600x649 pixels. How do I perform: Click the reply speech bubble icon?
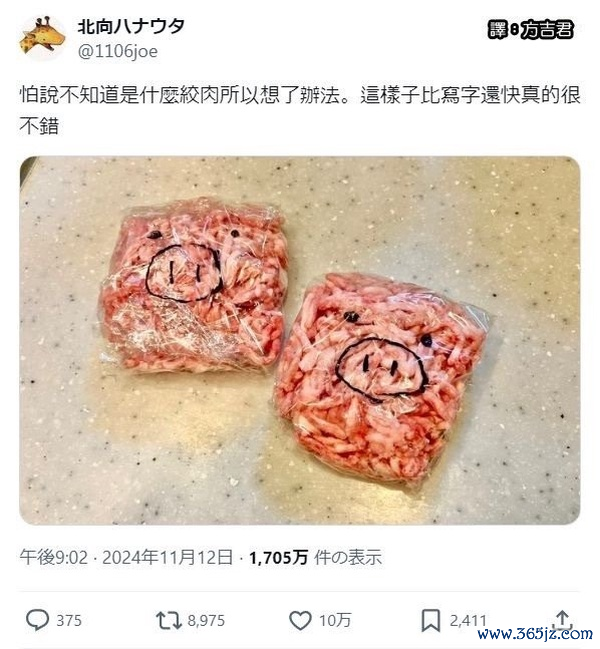[37, 620]
